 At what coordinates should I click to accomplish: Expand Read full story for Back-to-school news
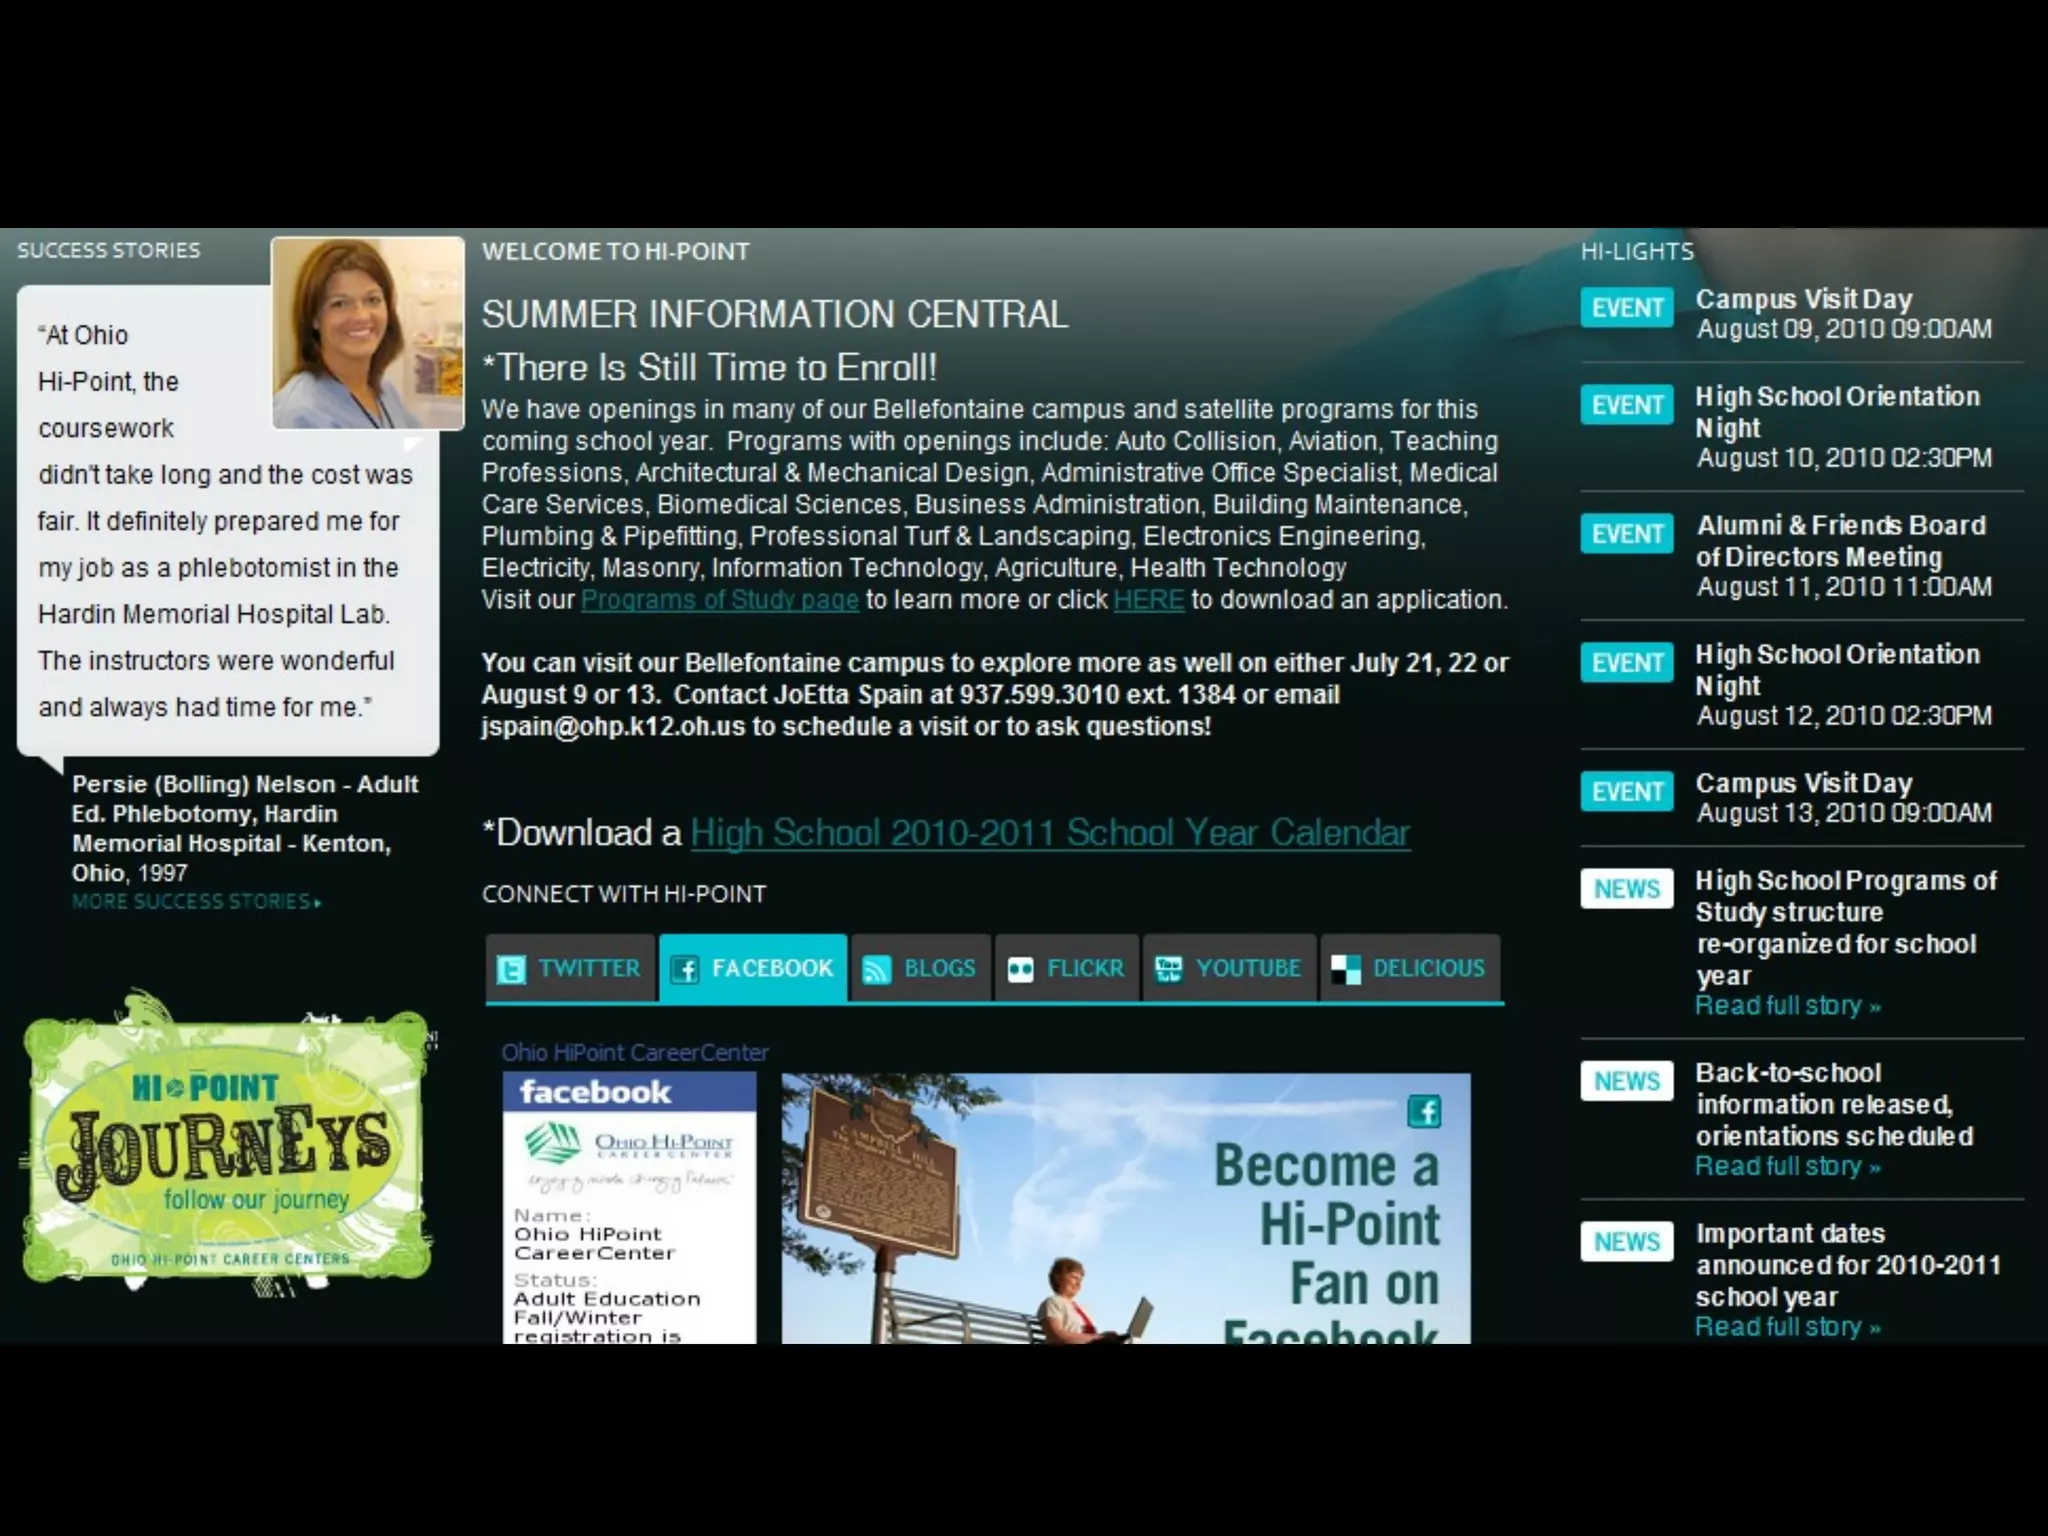click(1787, 1167)
